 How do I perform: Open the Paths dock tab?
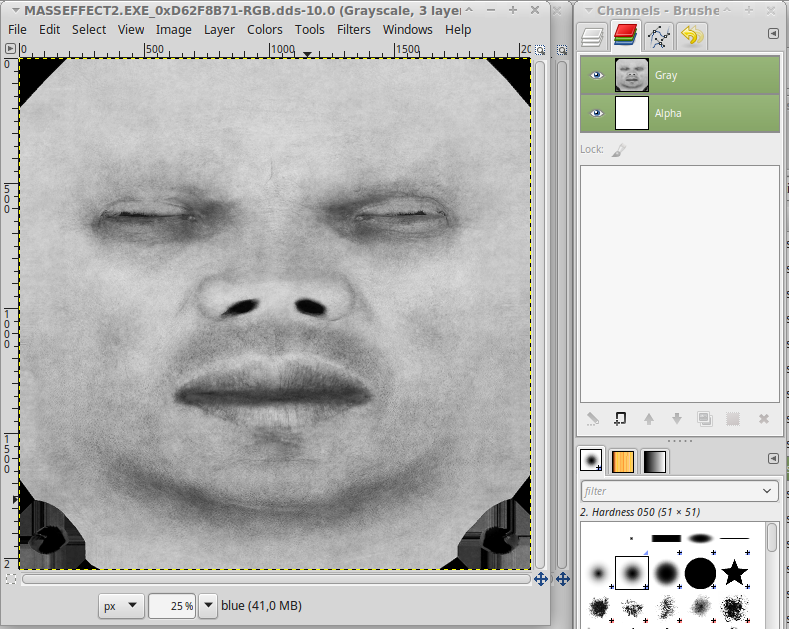[x=659, y=36]
